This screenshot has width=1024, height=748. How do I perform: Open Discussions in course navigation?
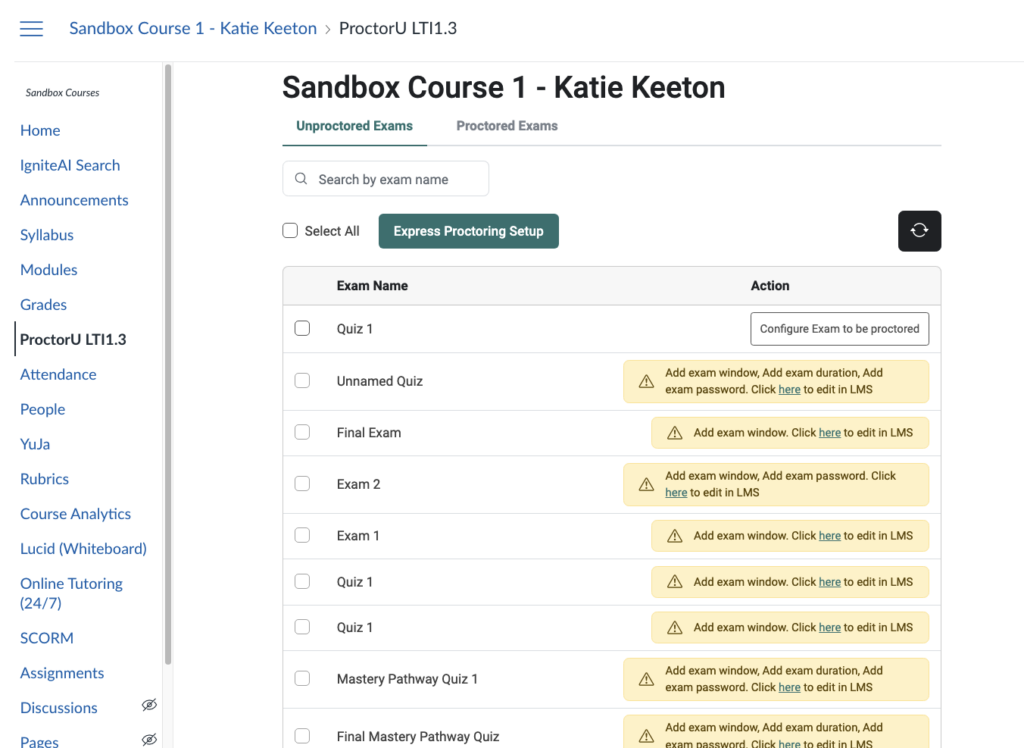[x=59, y=707]
